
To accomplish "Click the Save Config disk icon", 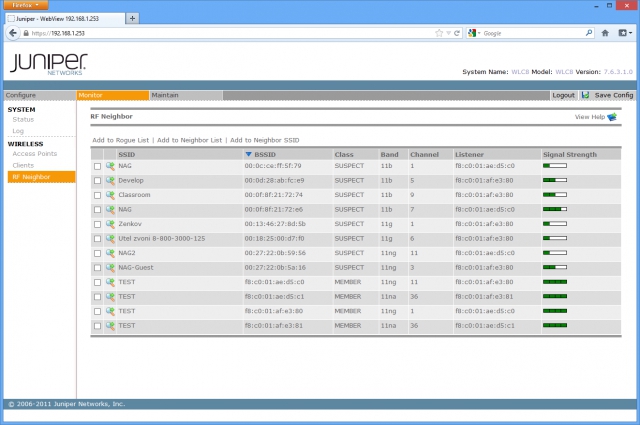I will (x=585, y=95).
